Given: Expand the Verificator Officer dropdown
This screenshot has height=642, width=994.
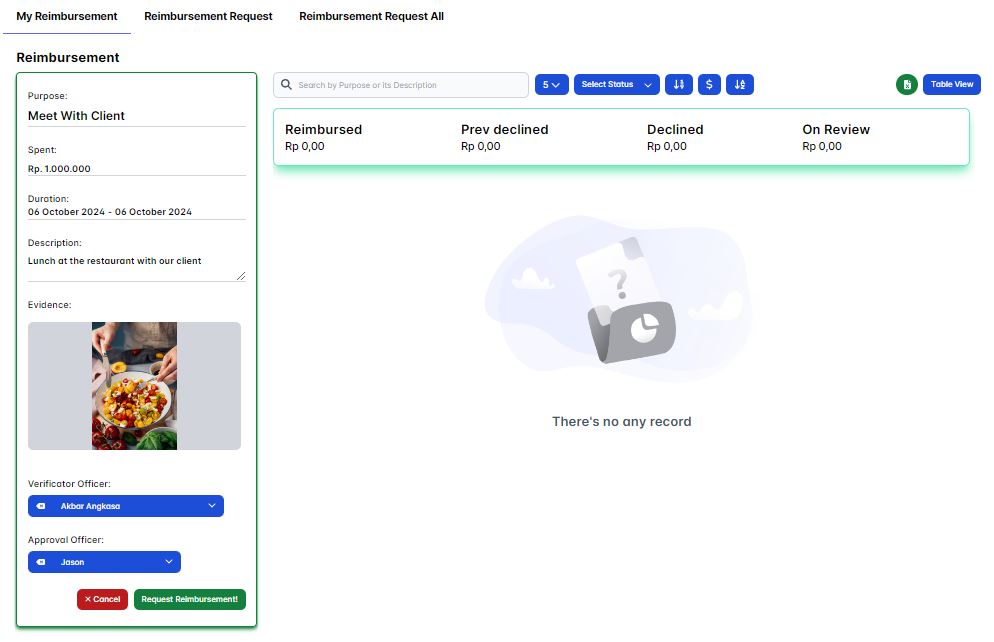Looking at the screenshot, I should coord(211,507).
